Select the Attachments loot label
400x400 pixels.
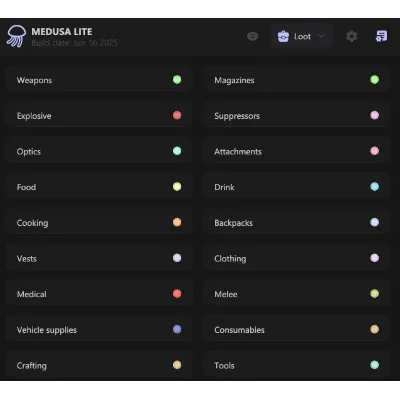[238, 152]
